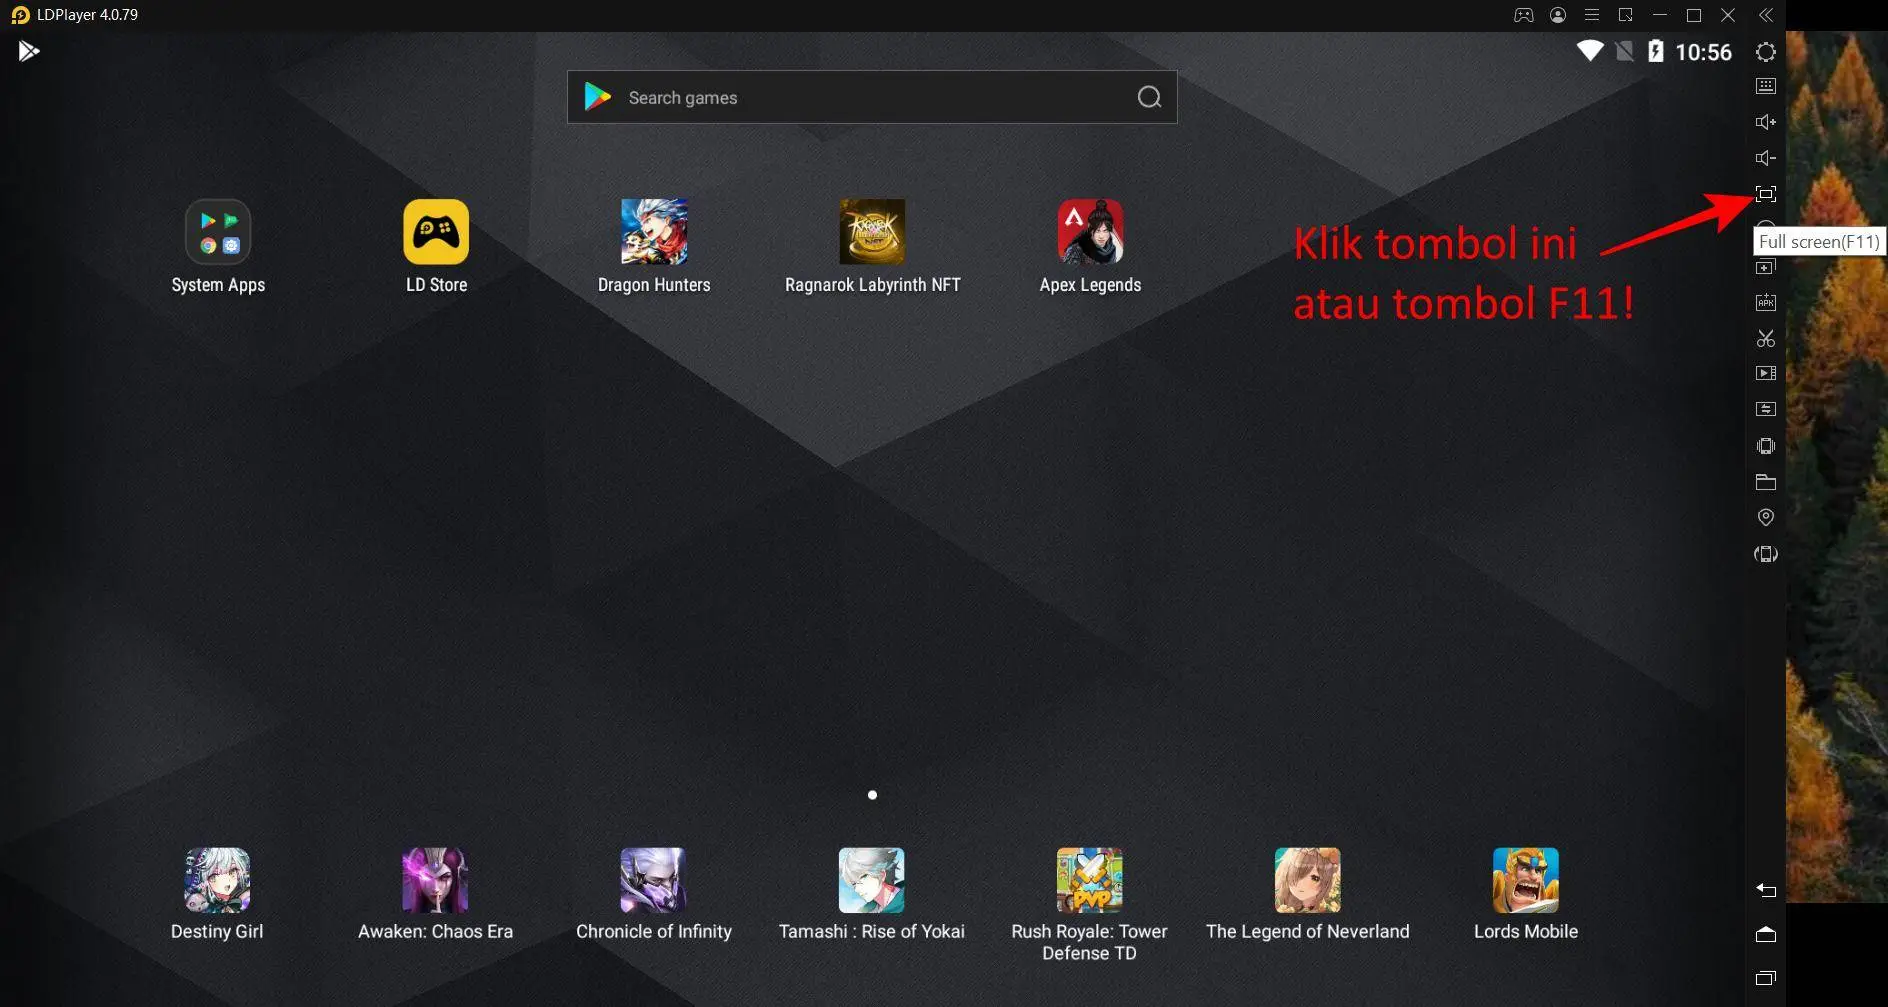The height and width of the screenshot is (1007, 1888).
Task: Maximize the LDPlayer window
Action: click(1694, 15)
